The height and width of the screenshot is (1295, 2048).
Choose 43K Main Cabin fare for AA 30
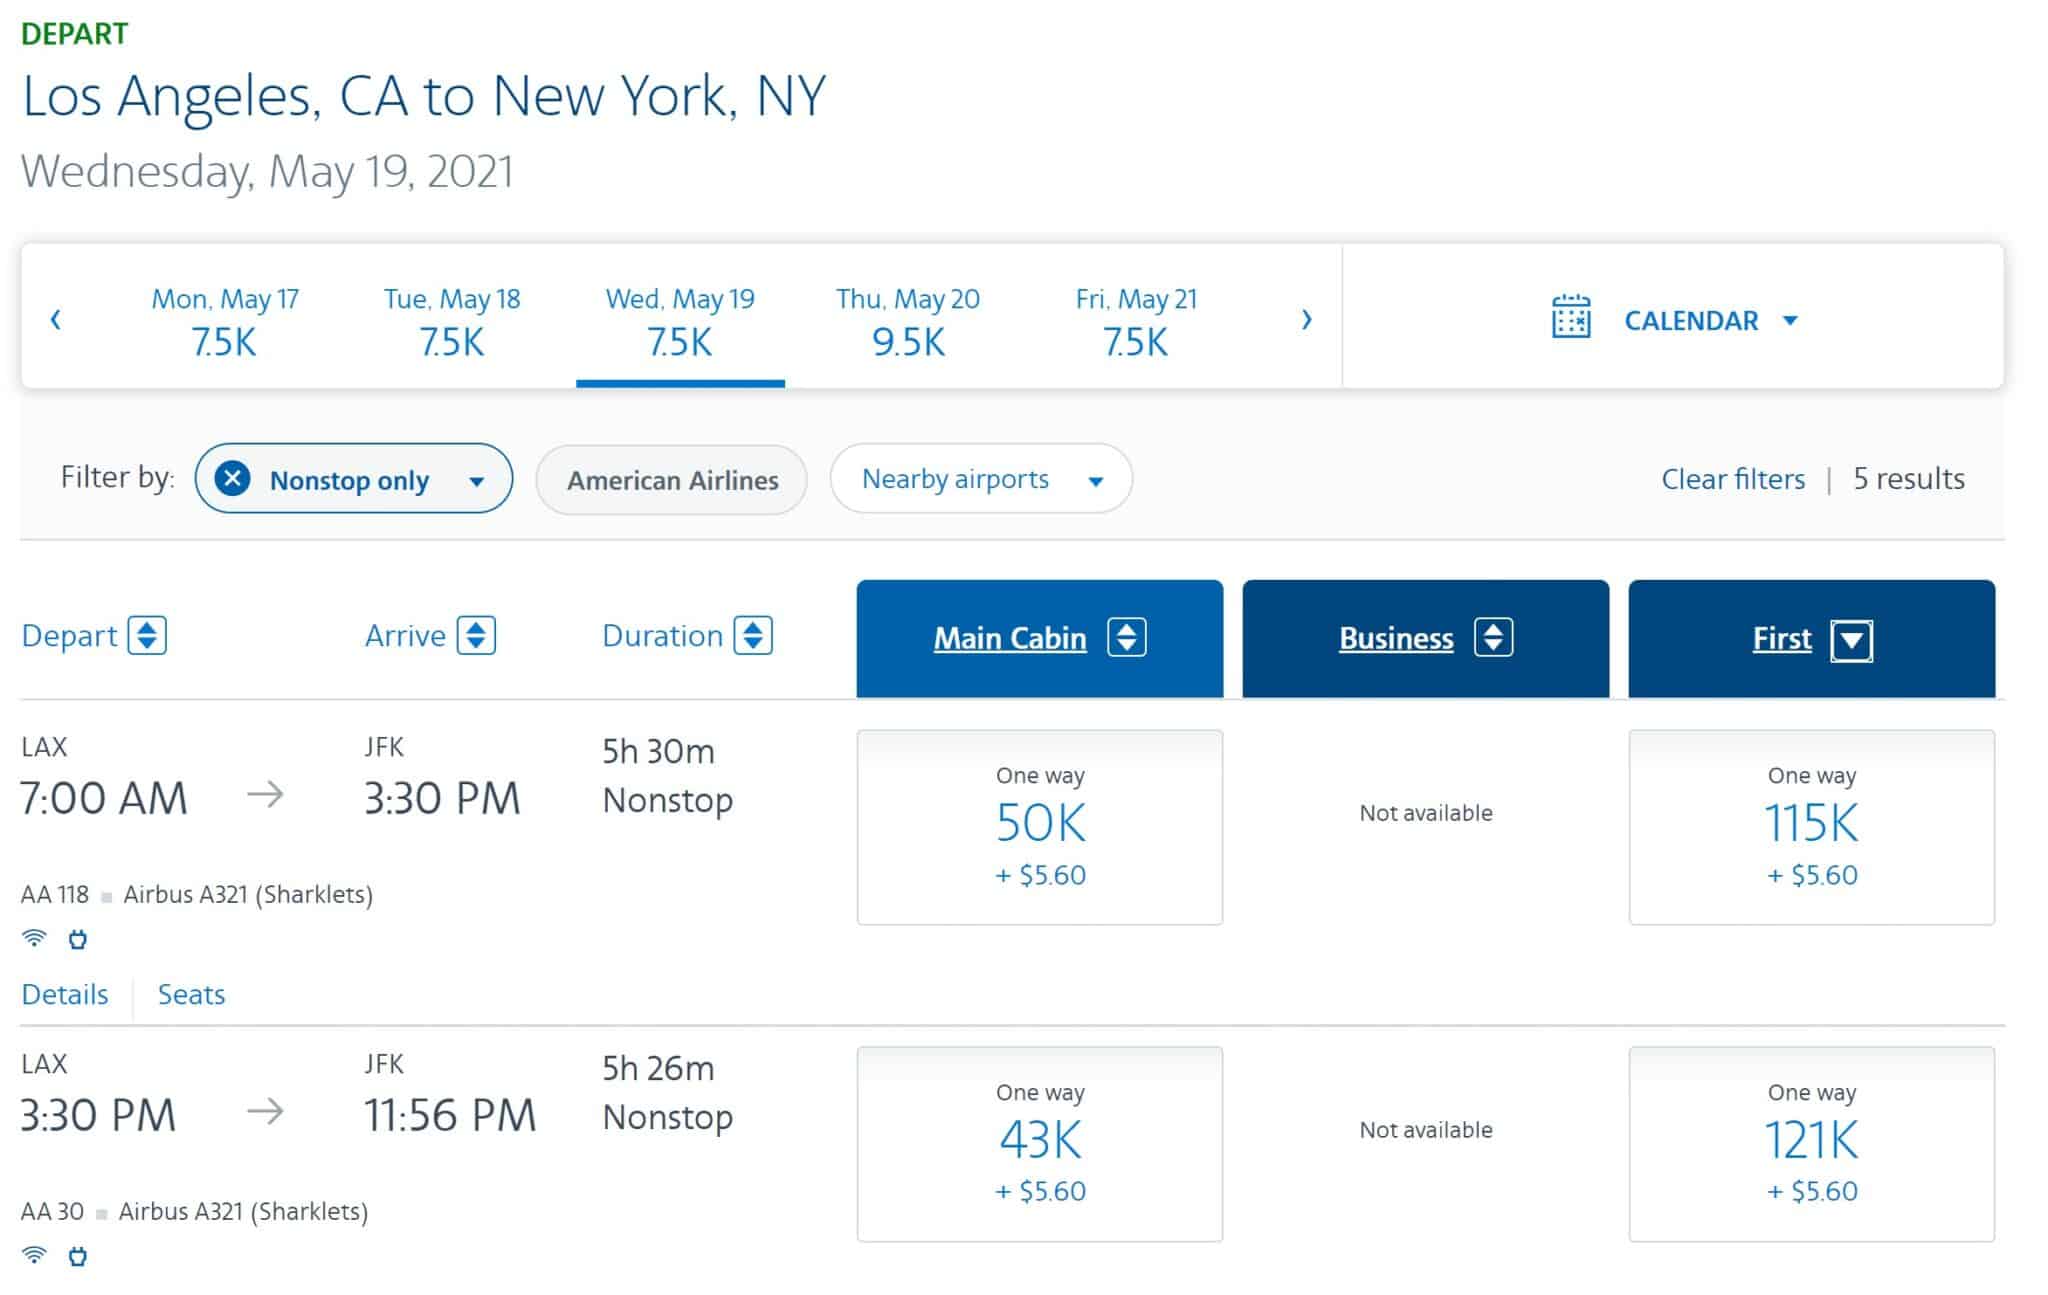(x=1039, y=1143)
